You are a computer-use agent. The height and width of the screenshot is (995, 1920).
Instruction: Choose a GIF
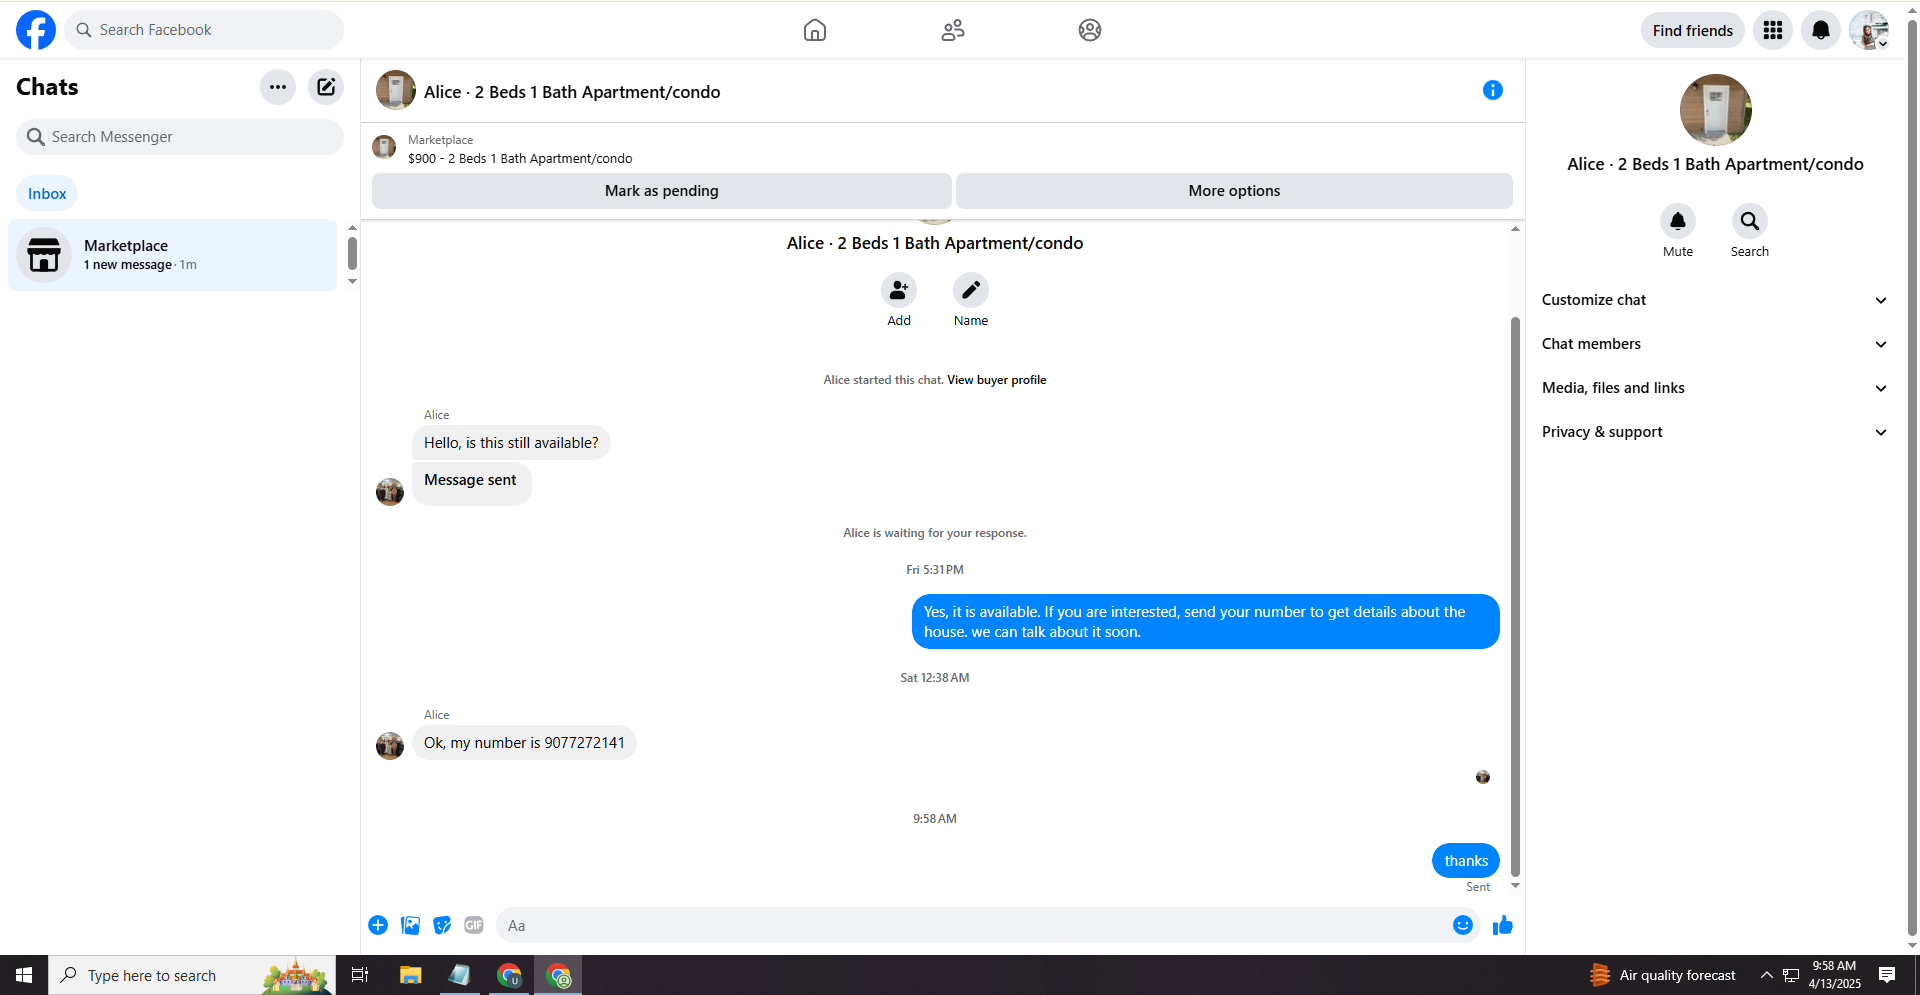coord(474,925)
